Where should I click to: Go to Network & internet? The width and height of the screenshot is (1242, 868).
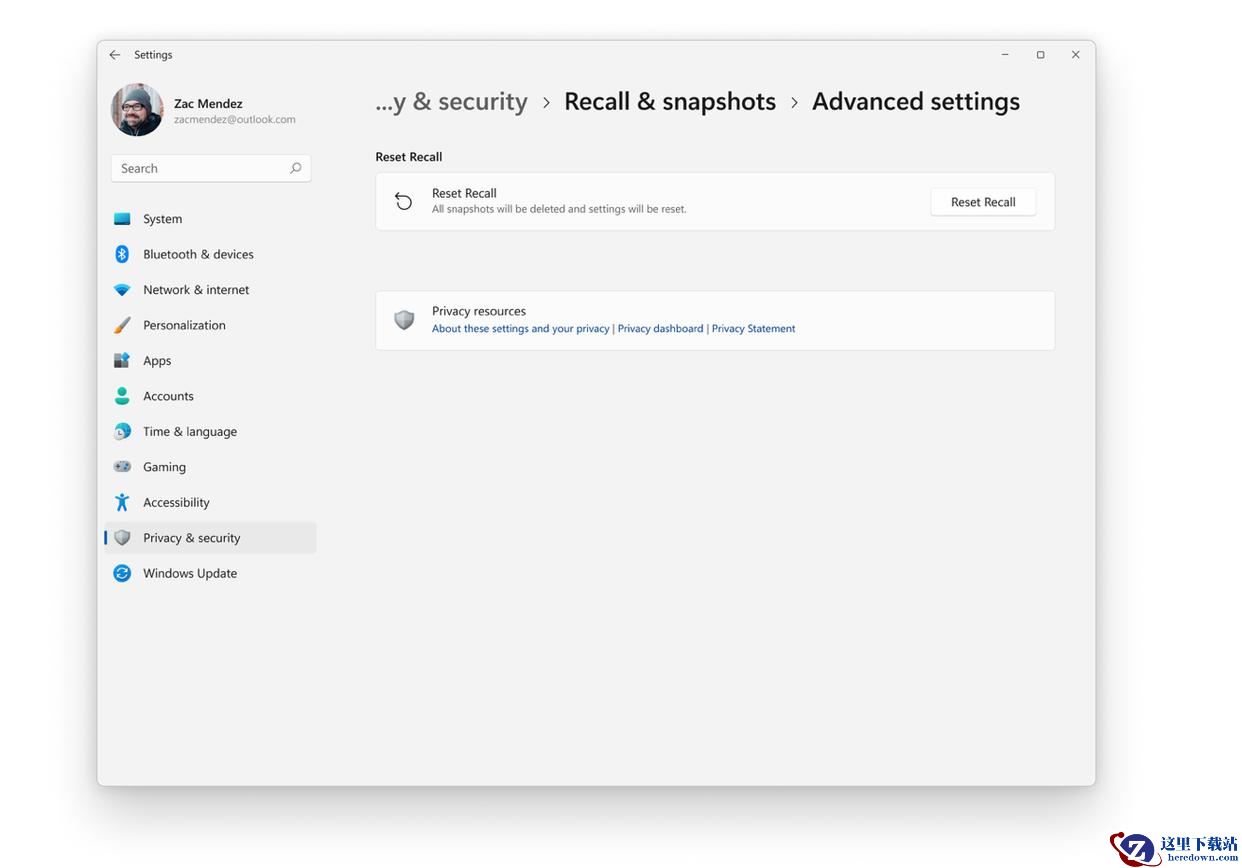pos(196,290)
